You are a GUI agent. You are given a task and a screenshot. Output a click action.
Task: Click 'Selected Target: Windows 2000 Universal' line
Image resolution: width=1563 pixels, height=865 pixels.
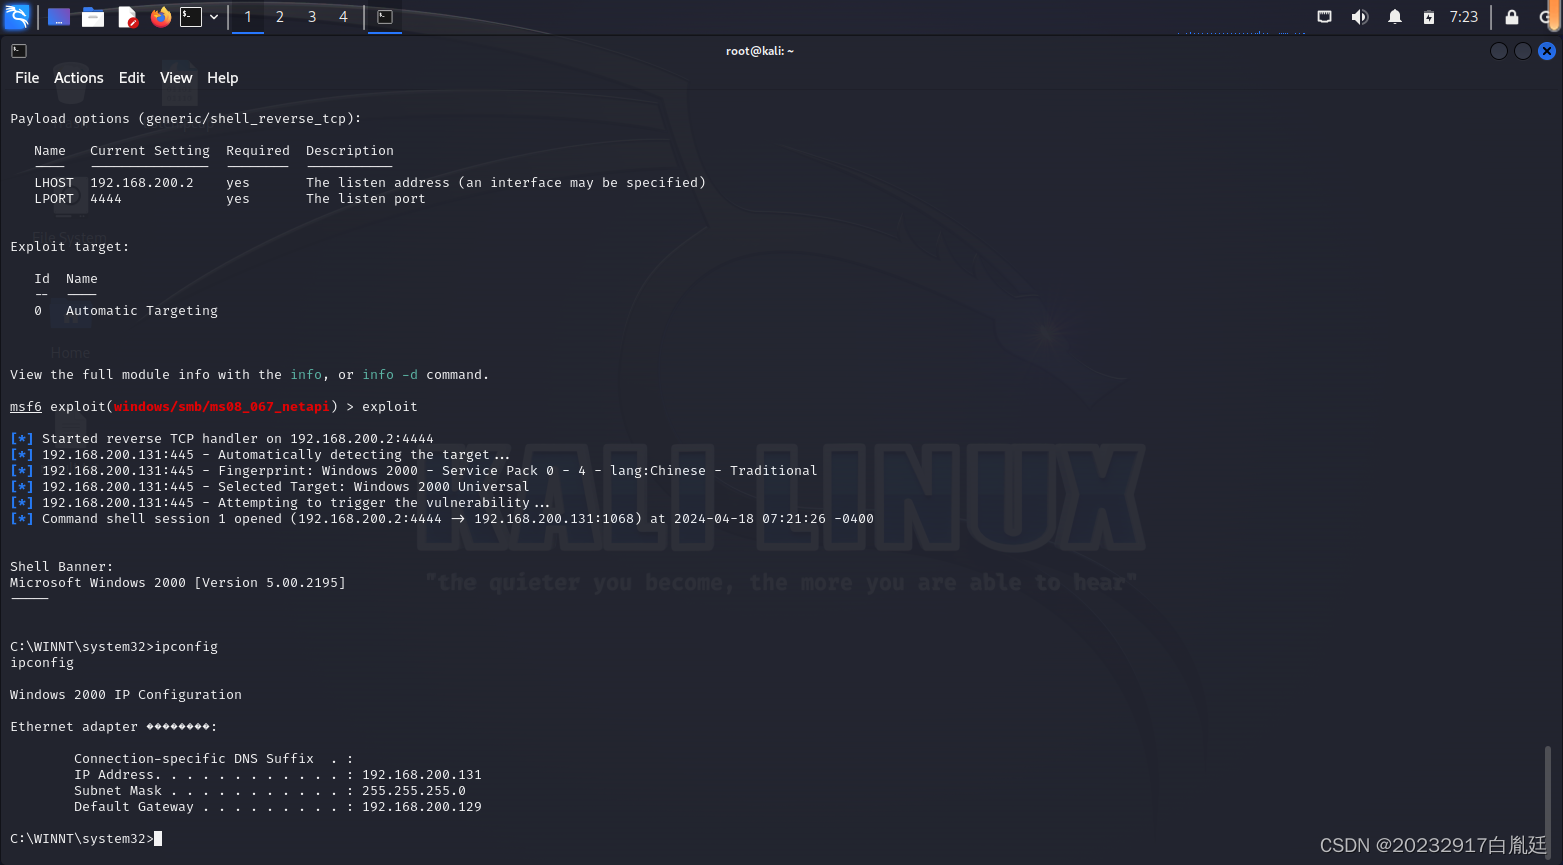click(x=270, y=487)
